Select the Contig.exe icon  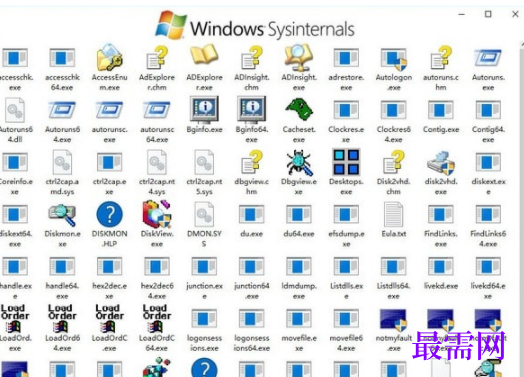(441, 110)
